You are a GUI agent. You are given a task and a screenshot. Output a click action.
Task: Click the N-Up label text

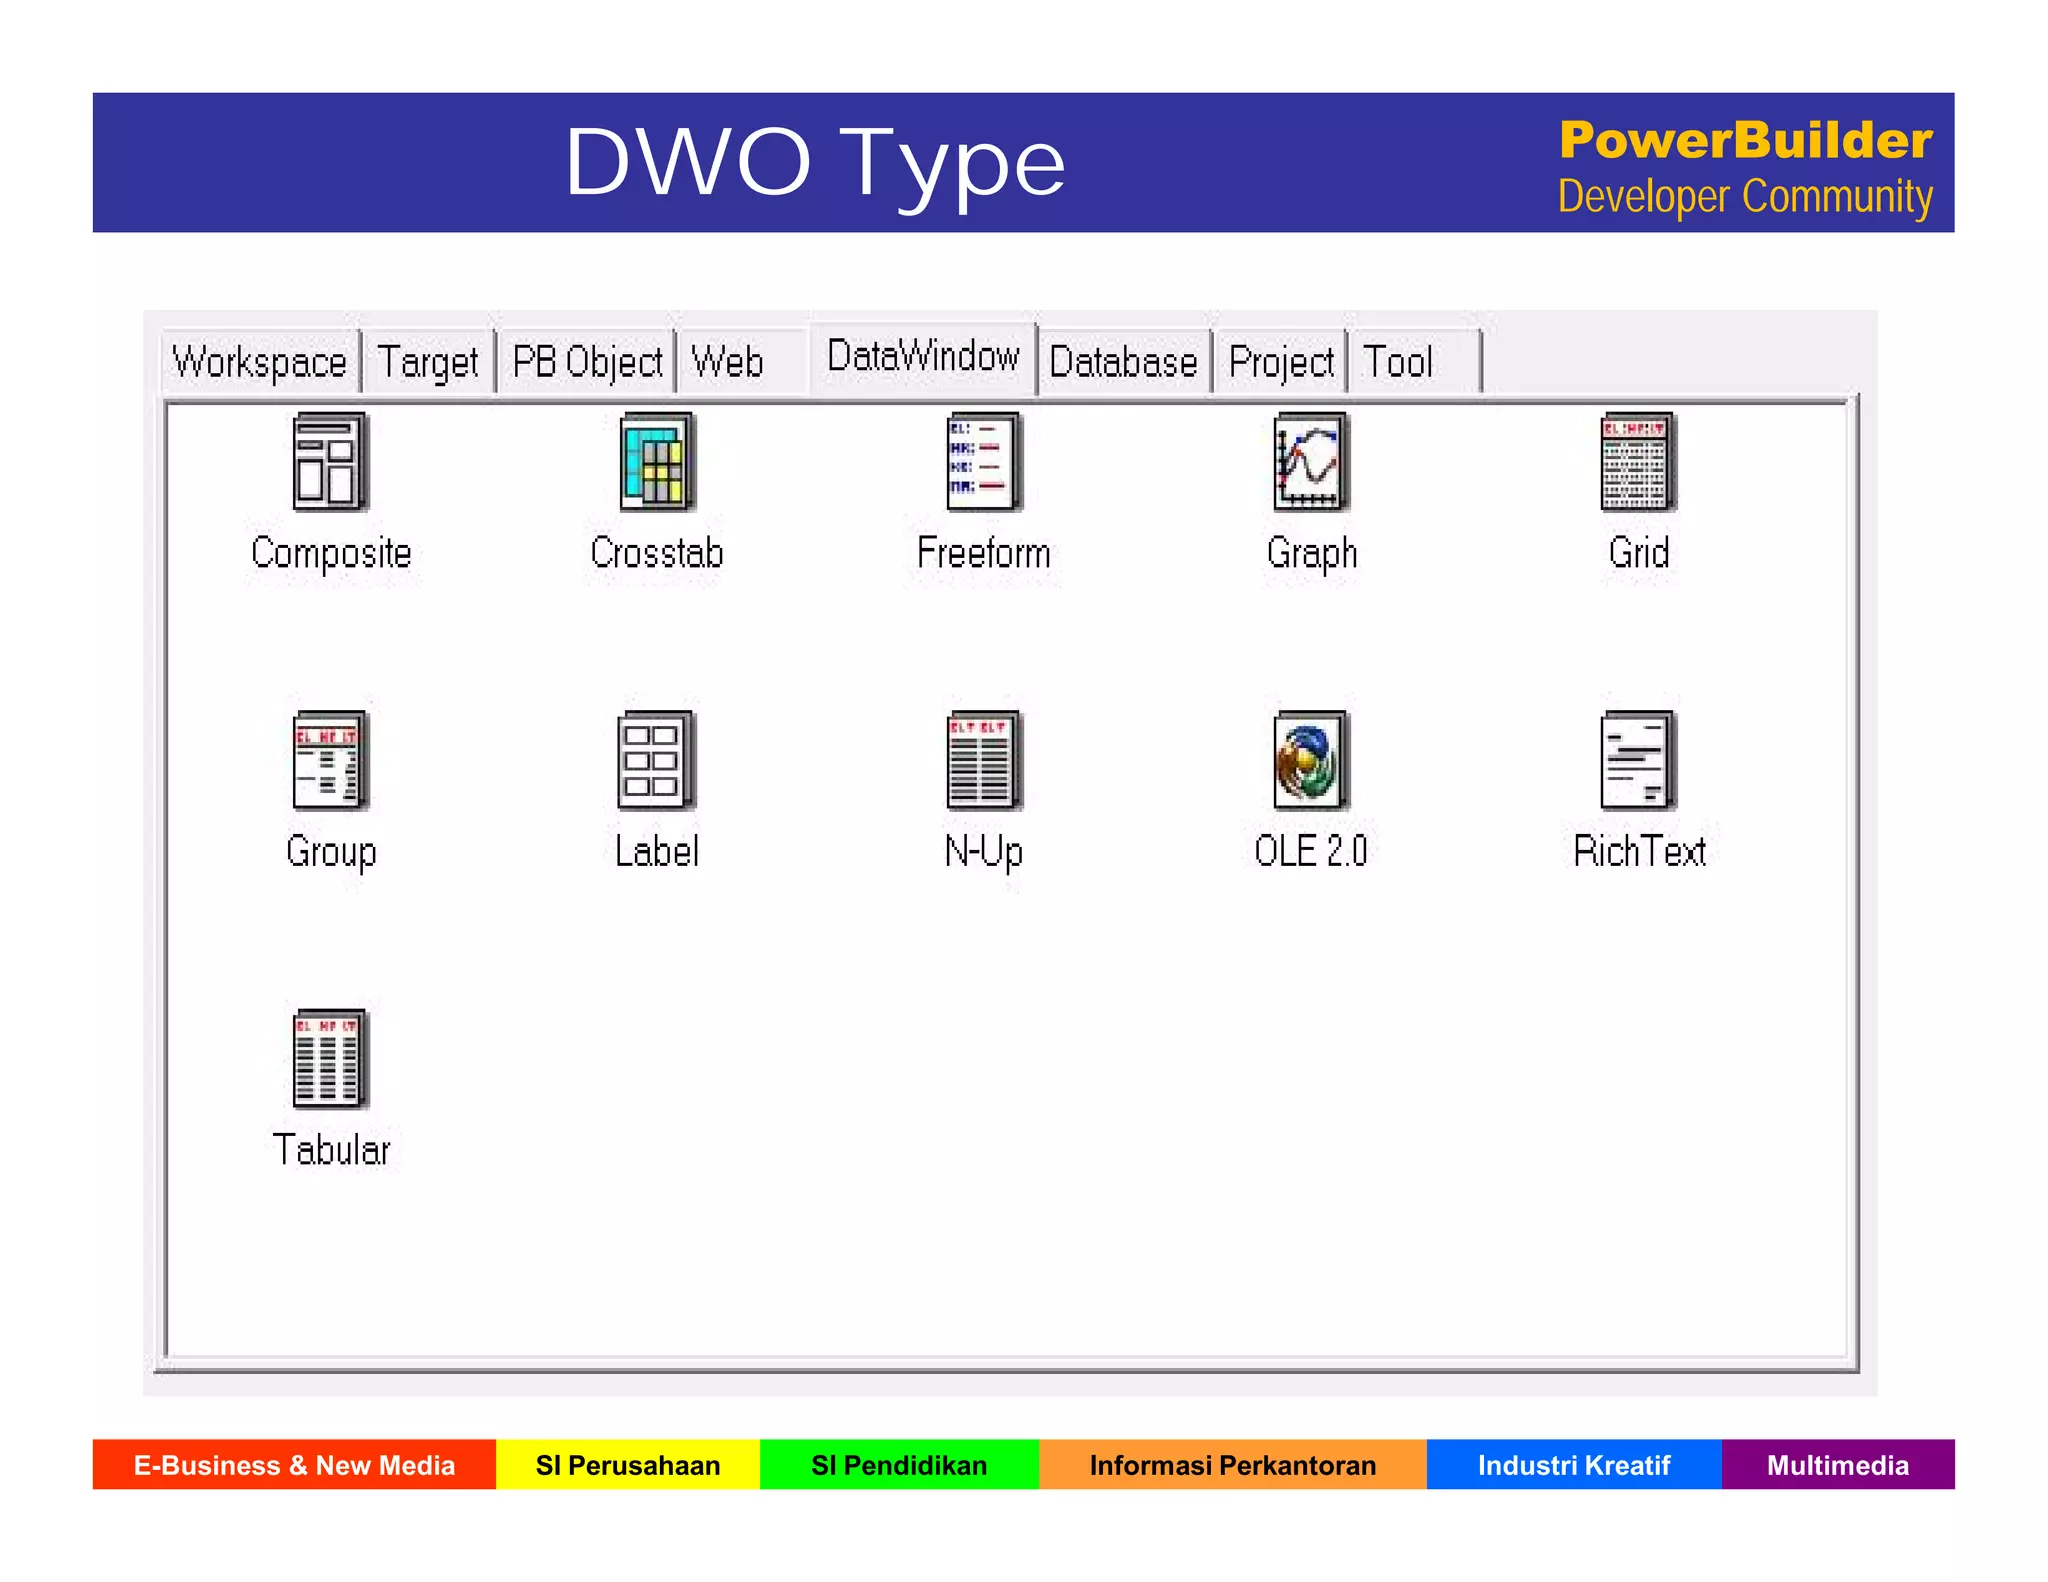pos(984,852)
